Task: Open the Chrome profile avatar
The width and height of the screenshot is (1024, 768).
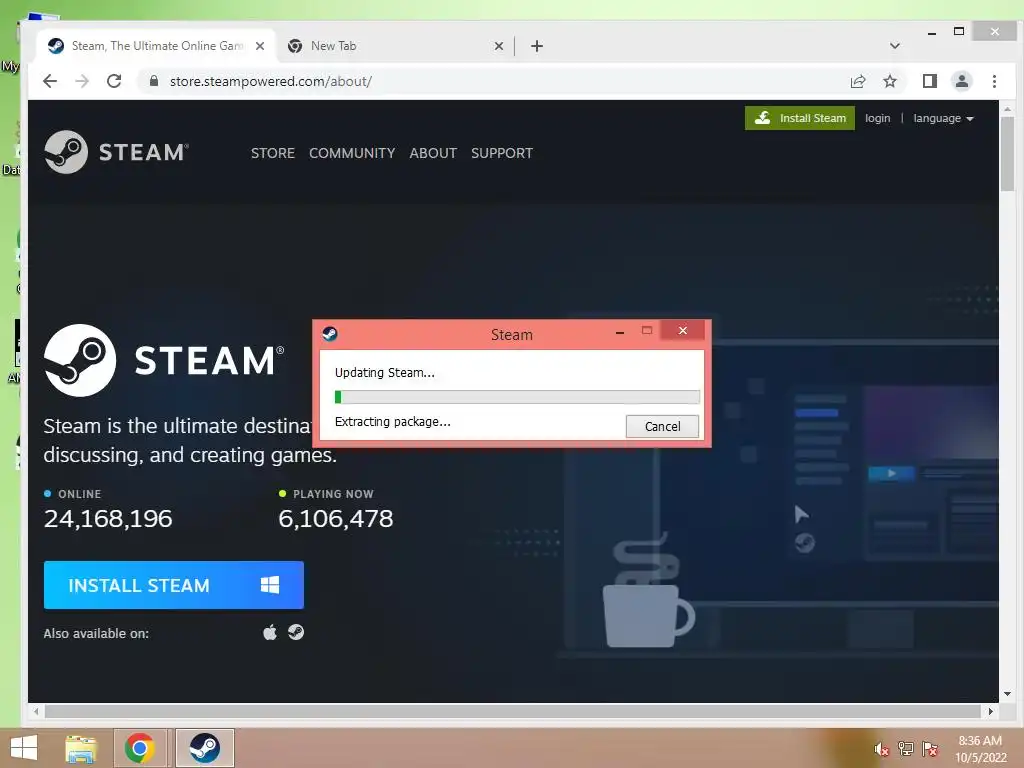Action: 961,81
